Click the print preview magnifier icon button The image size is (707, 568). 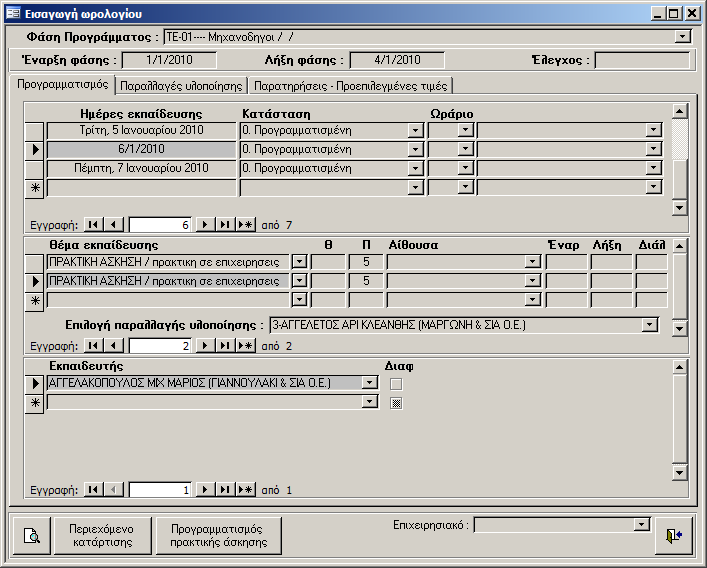(32, 536)
